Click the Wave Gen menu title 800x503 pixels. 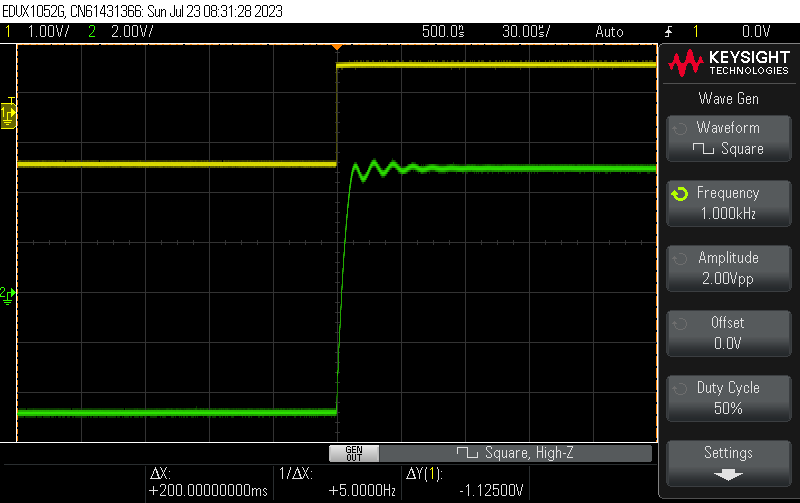click(728, 98)
